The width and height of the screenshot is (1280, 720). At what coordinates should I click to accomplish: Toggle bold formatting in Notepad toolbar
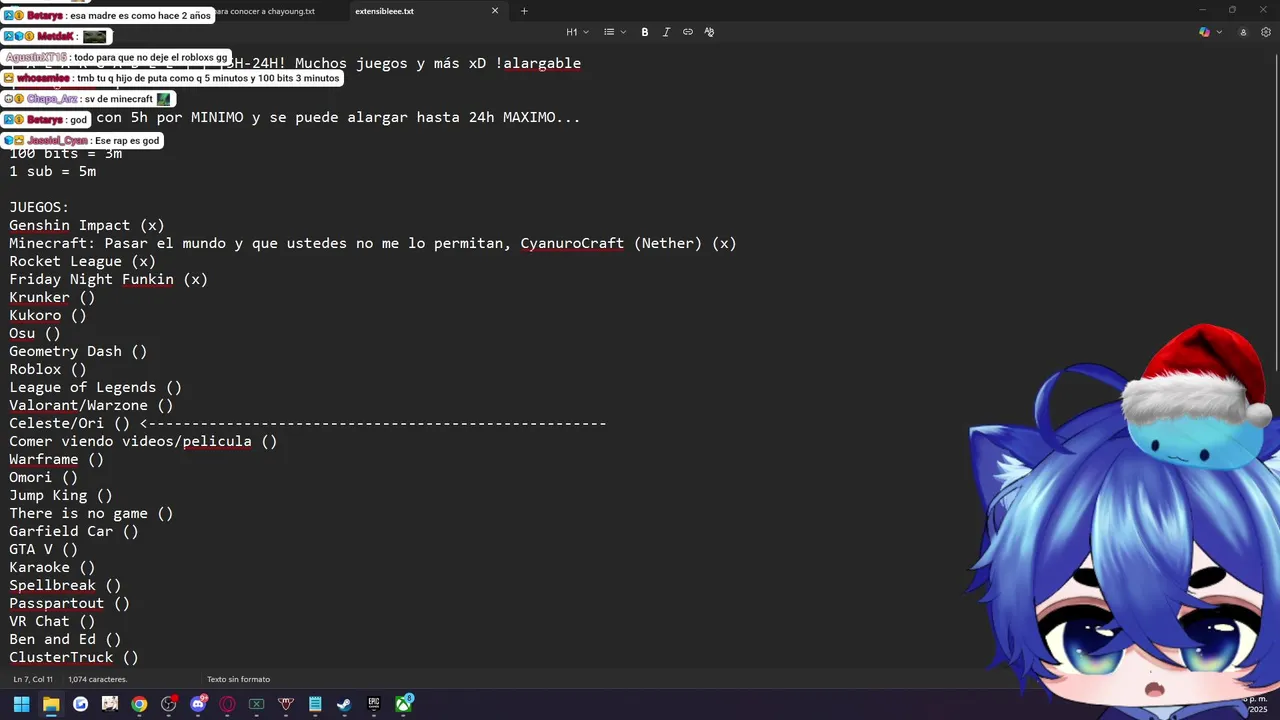645,32
